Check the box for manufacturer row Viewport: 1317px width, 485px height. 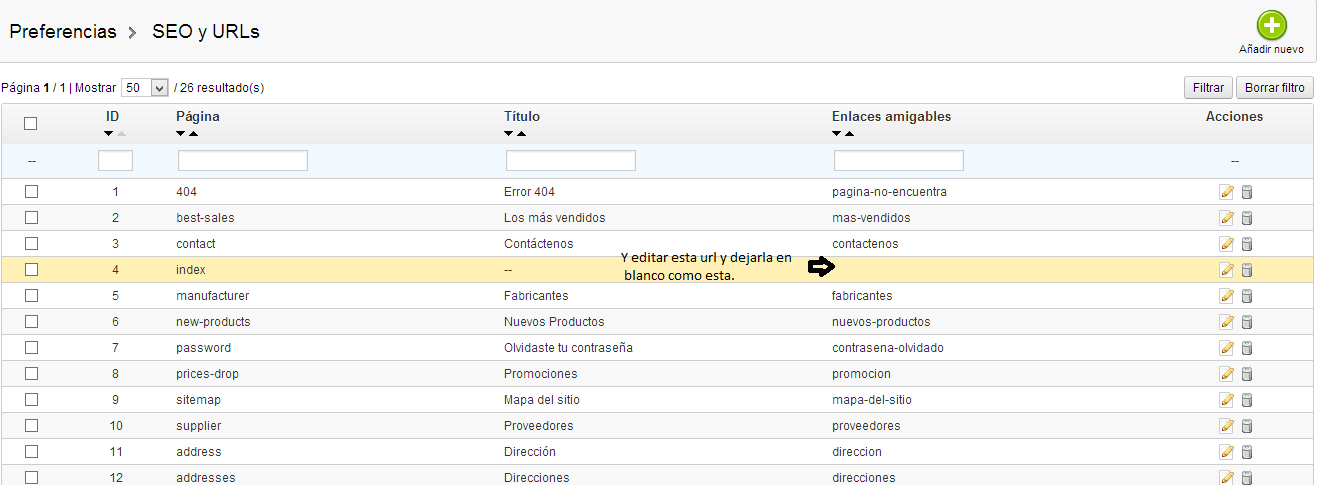(x=31, y=296)
